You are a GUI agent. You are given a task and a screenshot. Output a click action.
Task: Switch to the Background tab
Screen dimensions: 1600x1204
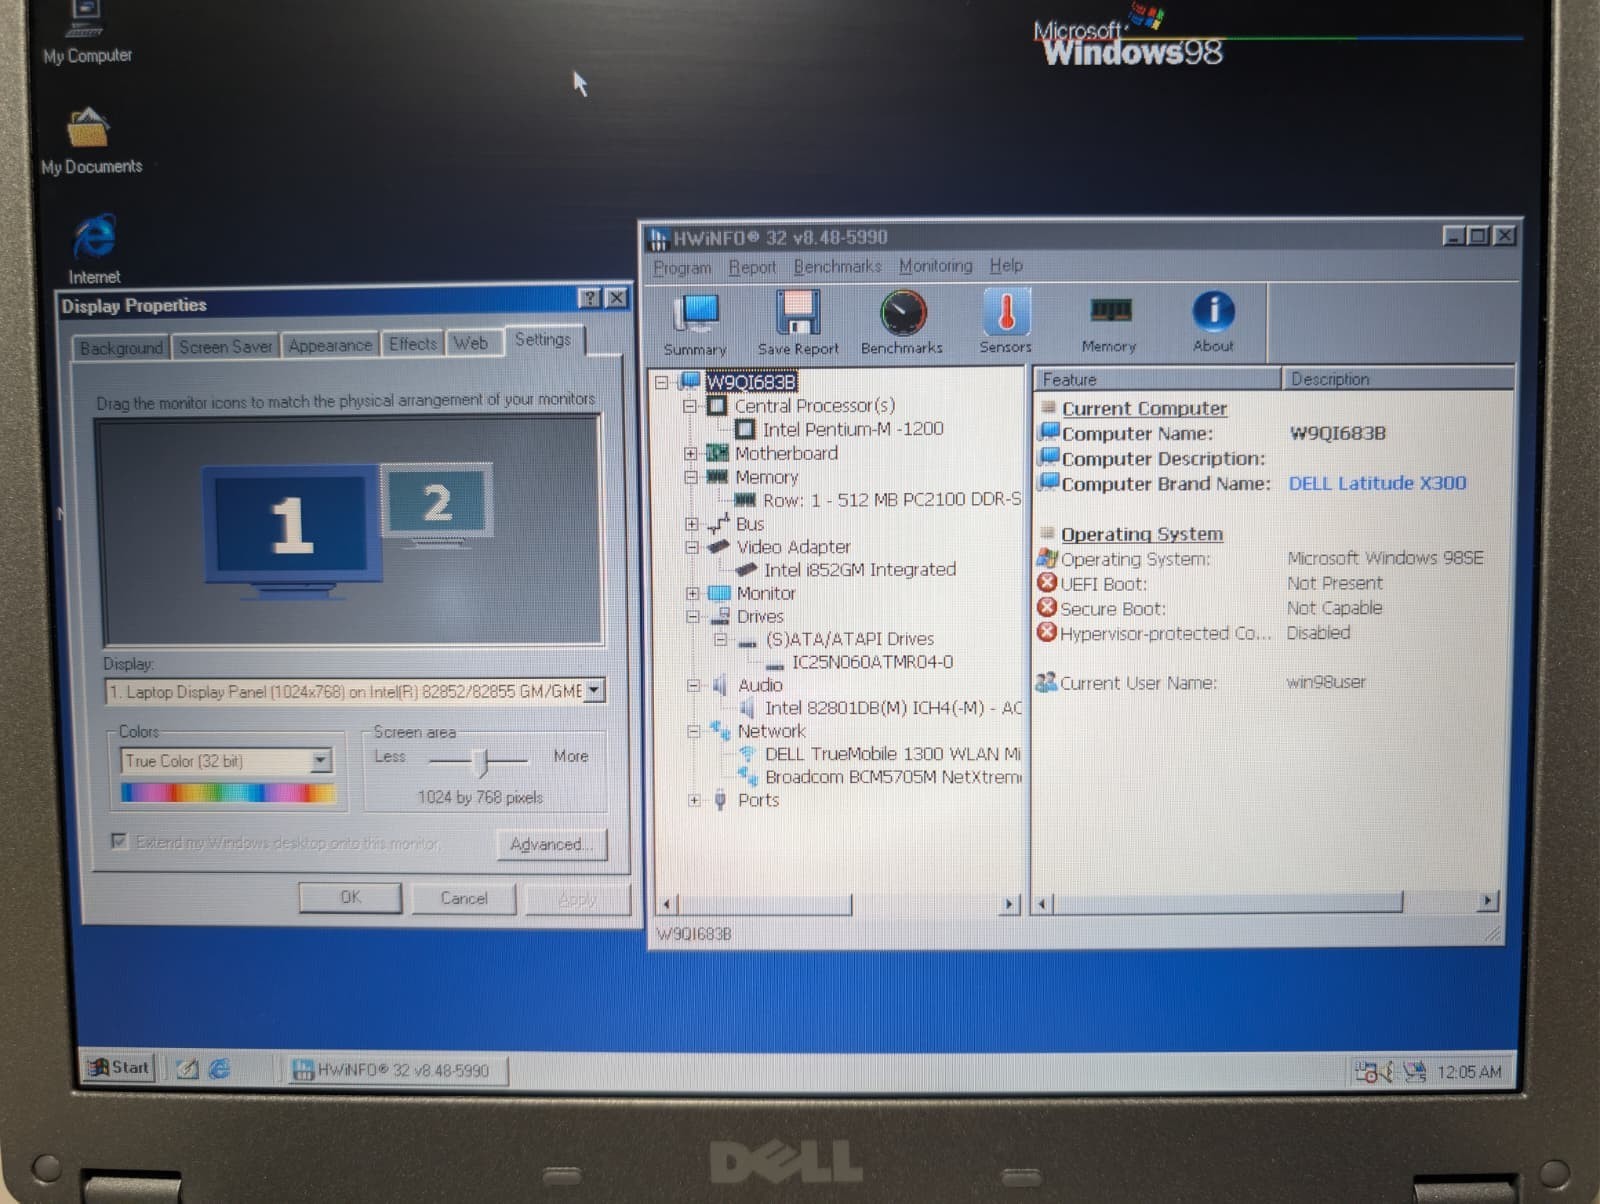[x=121, y=348]
